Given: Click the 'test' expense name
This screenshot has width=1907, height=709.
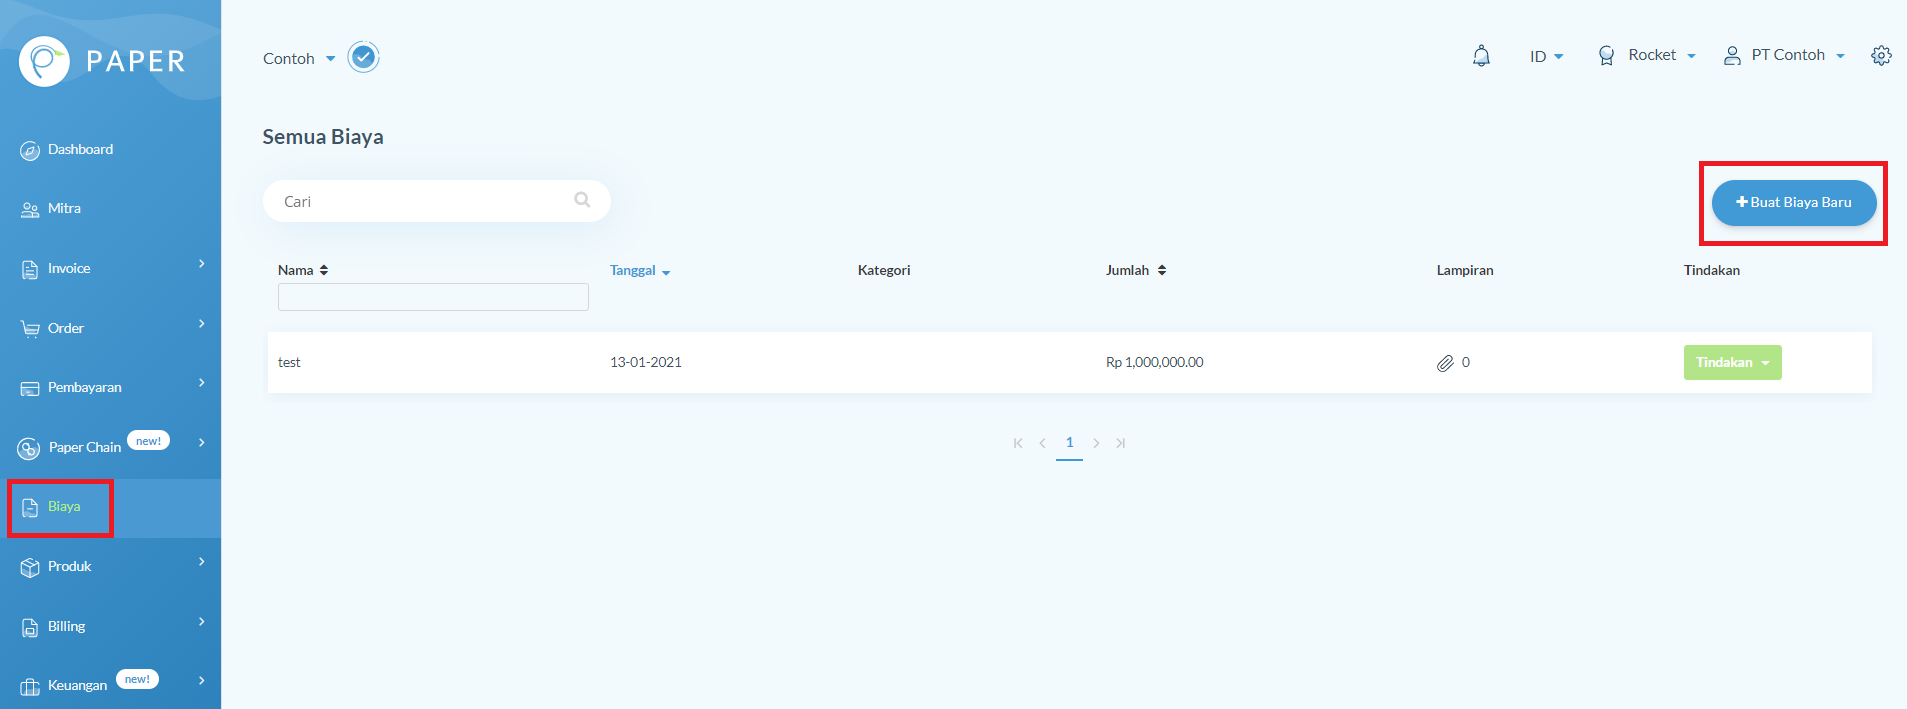Looking at the screenshot, I should click(289, 363).
